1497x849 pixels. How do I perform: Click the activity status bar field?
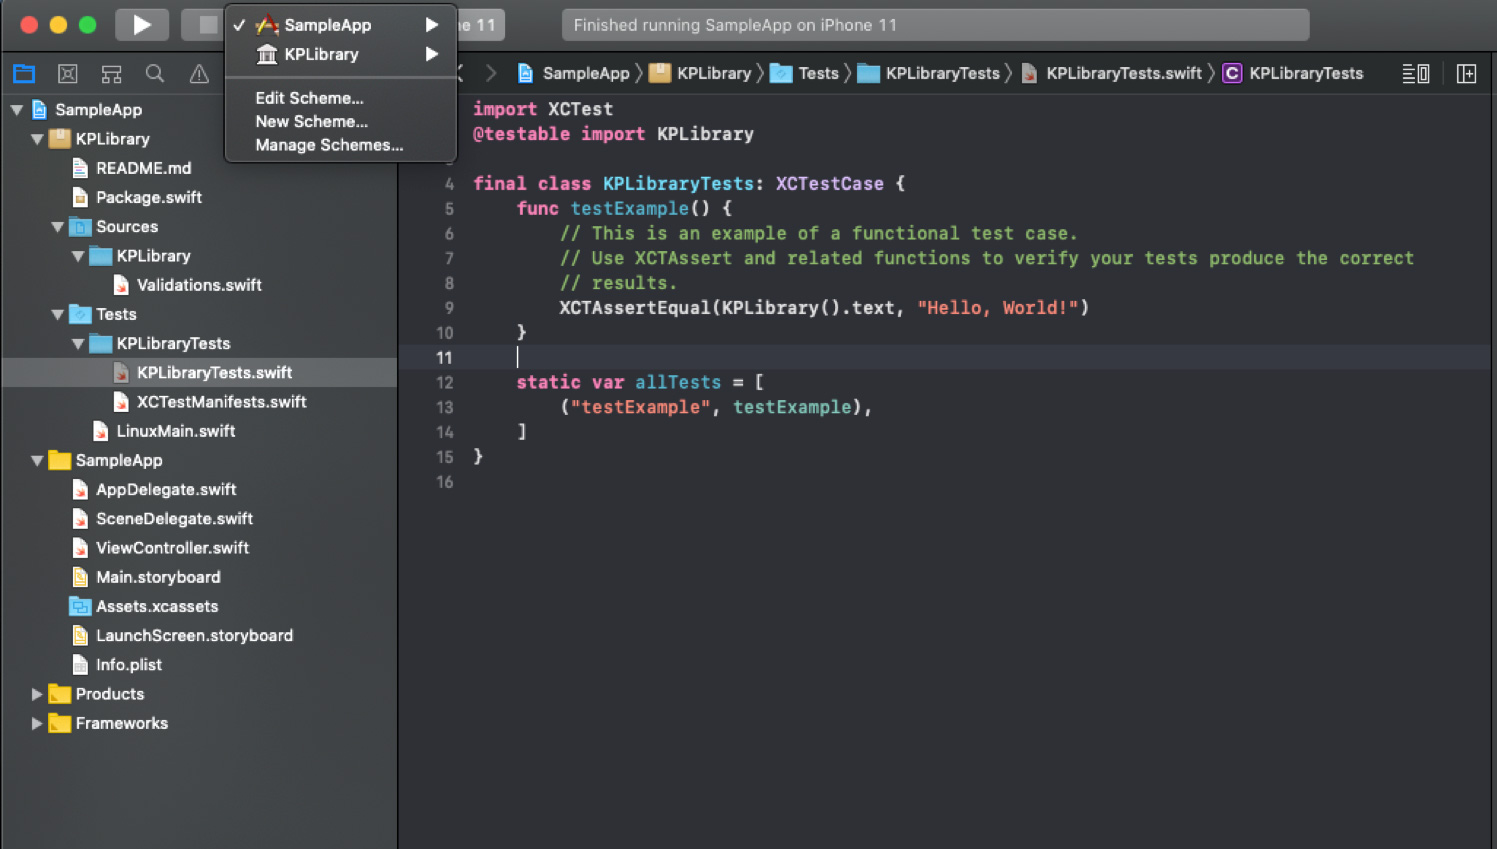click(x=935, y=25)
